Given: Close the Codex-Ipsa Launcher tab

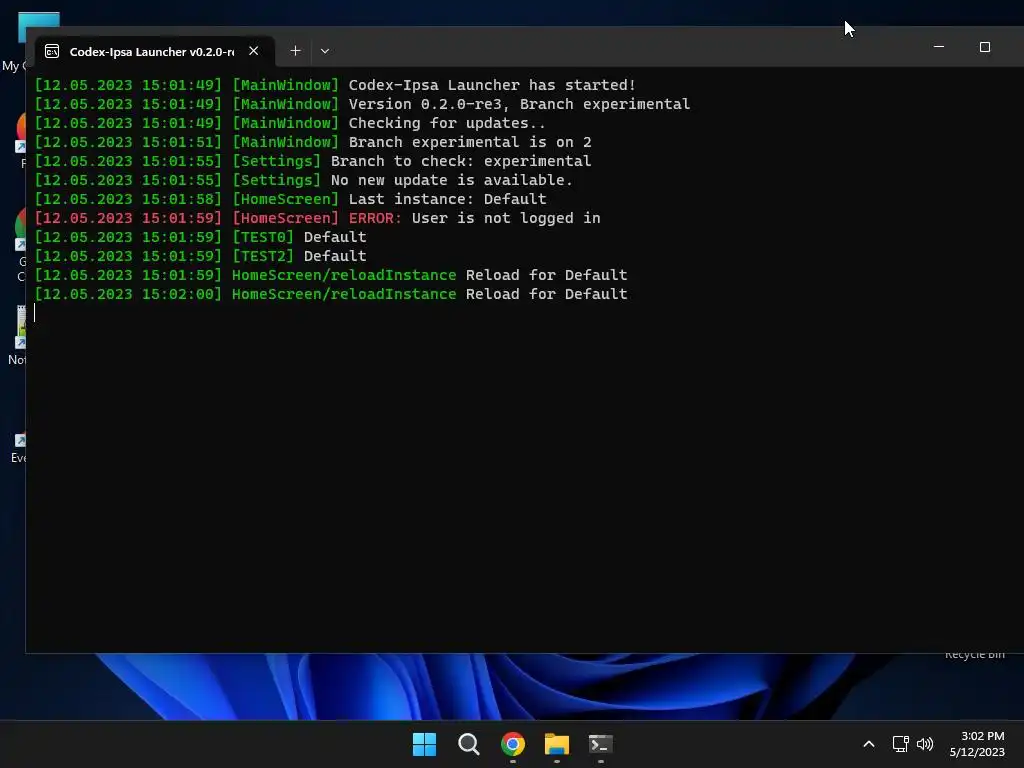Looking at the screenshot, I should click(x=254, y=51).
